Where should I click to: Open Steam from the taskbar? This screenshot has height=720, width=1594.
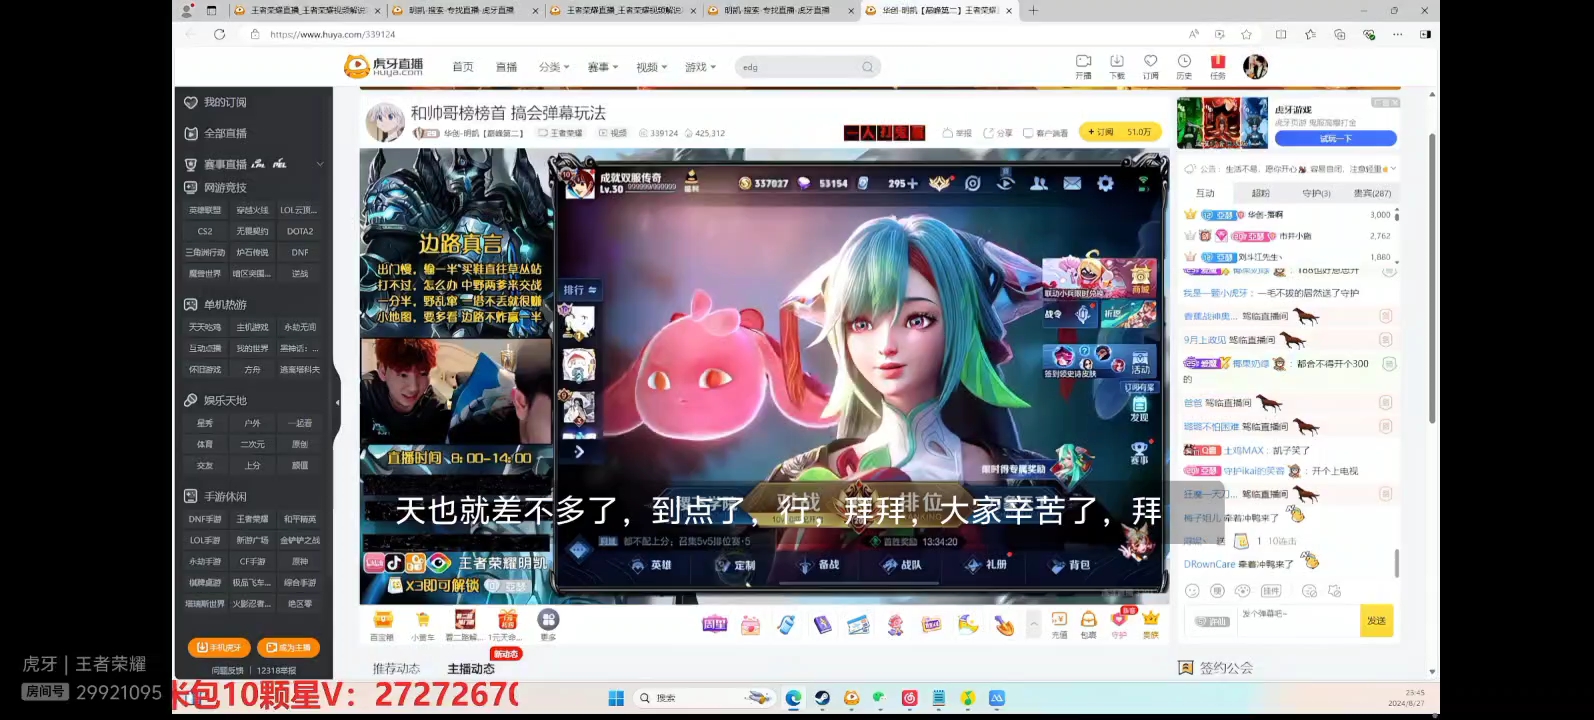click(x=822, y=698)
